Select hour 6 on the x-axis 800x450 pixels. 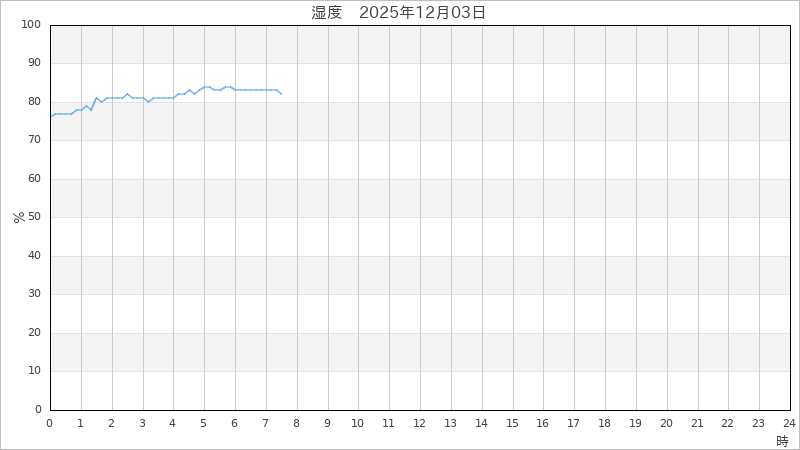pyautogui.click(x=235, y=423)
